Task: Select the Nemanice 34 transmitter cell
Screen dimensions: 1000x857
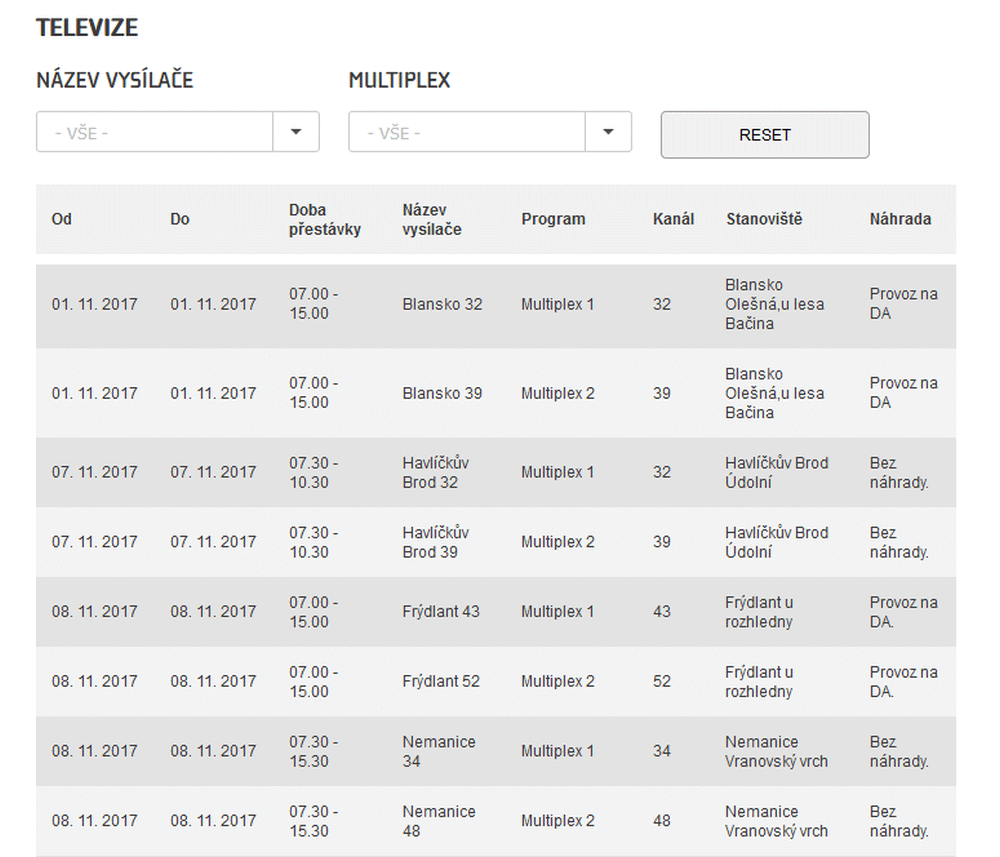Action: coord(439,751)
